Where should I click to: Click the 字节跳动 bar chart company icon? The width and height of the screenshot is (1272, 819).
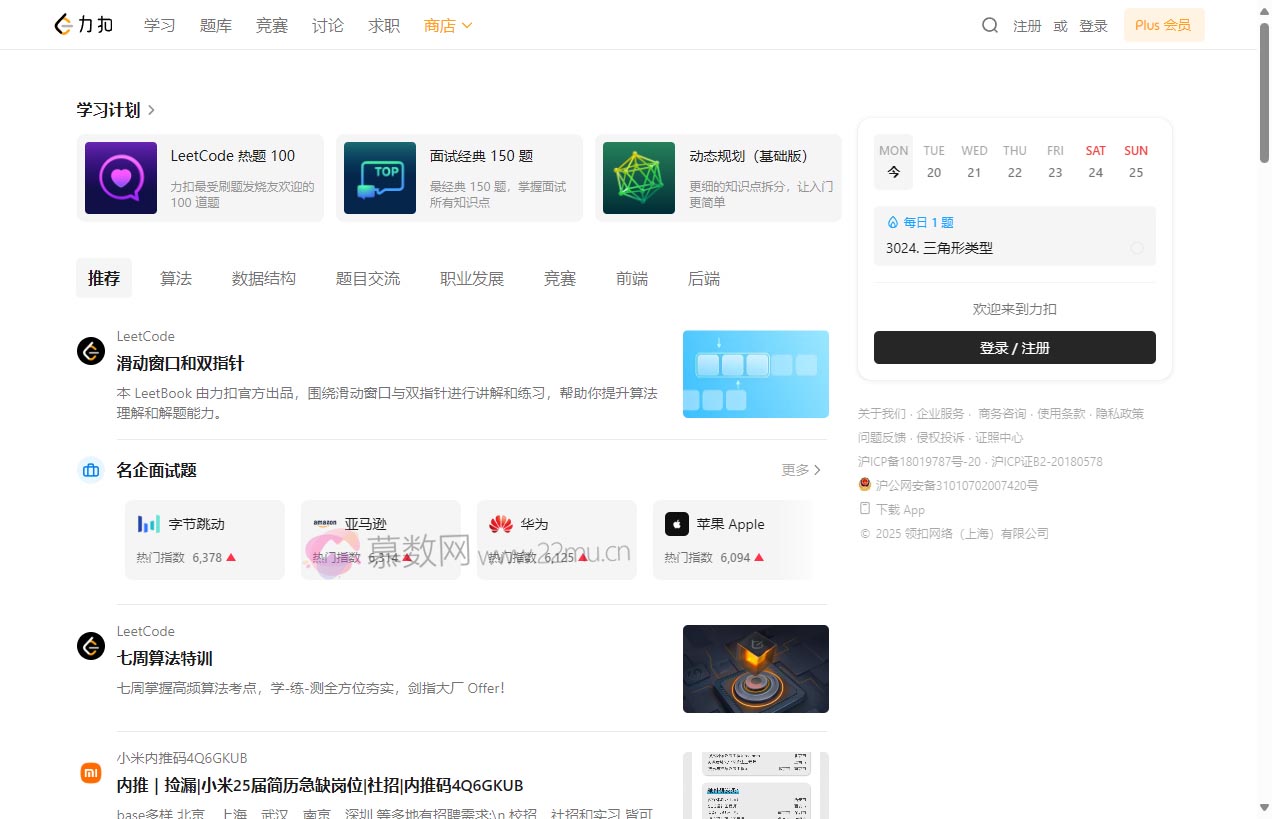tap(148, 523)
